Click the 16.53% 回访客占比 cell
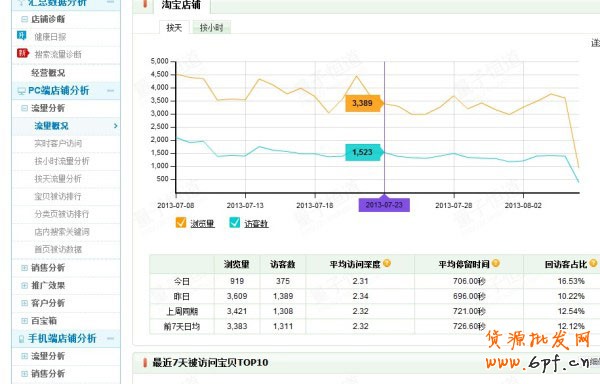This screenshot has height=384, width=600. coord(571,281)
